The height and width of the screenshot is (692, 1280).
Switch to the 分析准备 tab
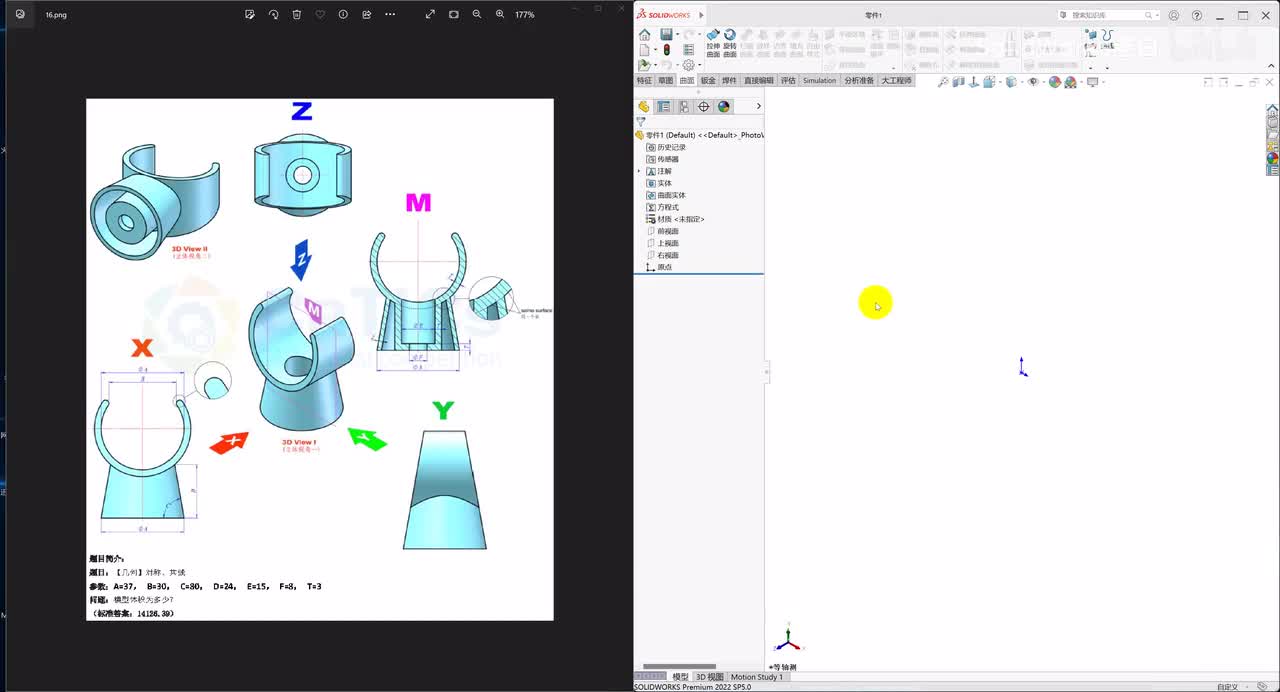coord(859,81)
